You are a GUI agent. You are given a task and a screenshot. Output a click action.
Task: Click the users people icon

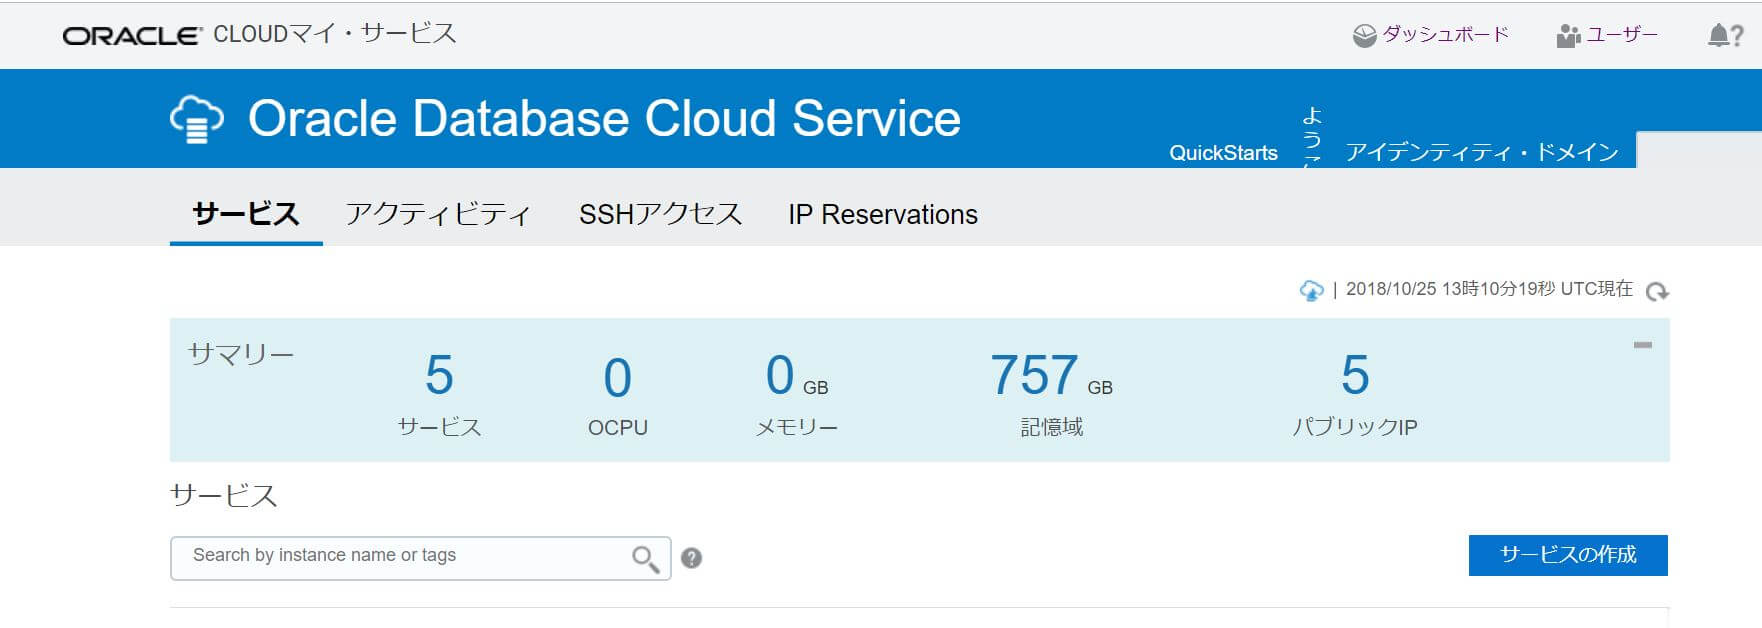click(1568, 36)
